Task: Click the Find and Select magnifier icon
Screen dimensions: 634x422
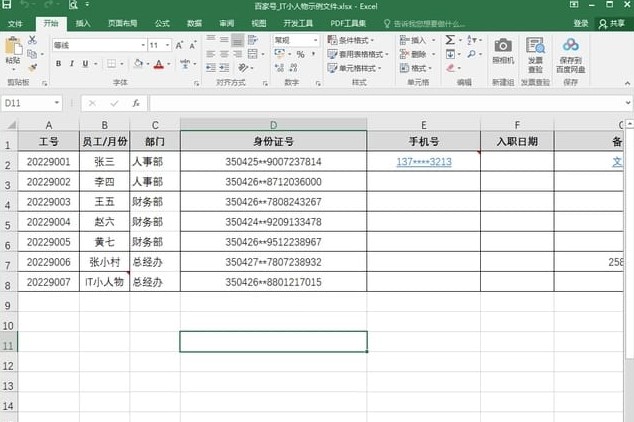Action: [471, 54]
